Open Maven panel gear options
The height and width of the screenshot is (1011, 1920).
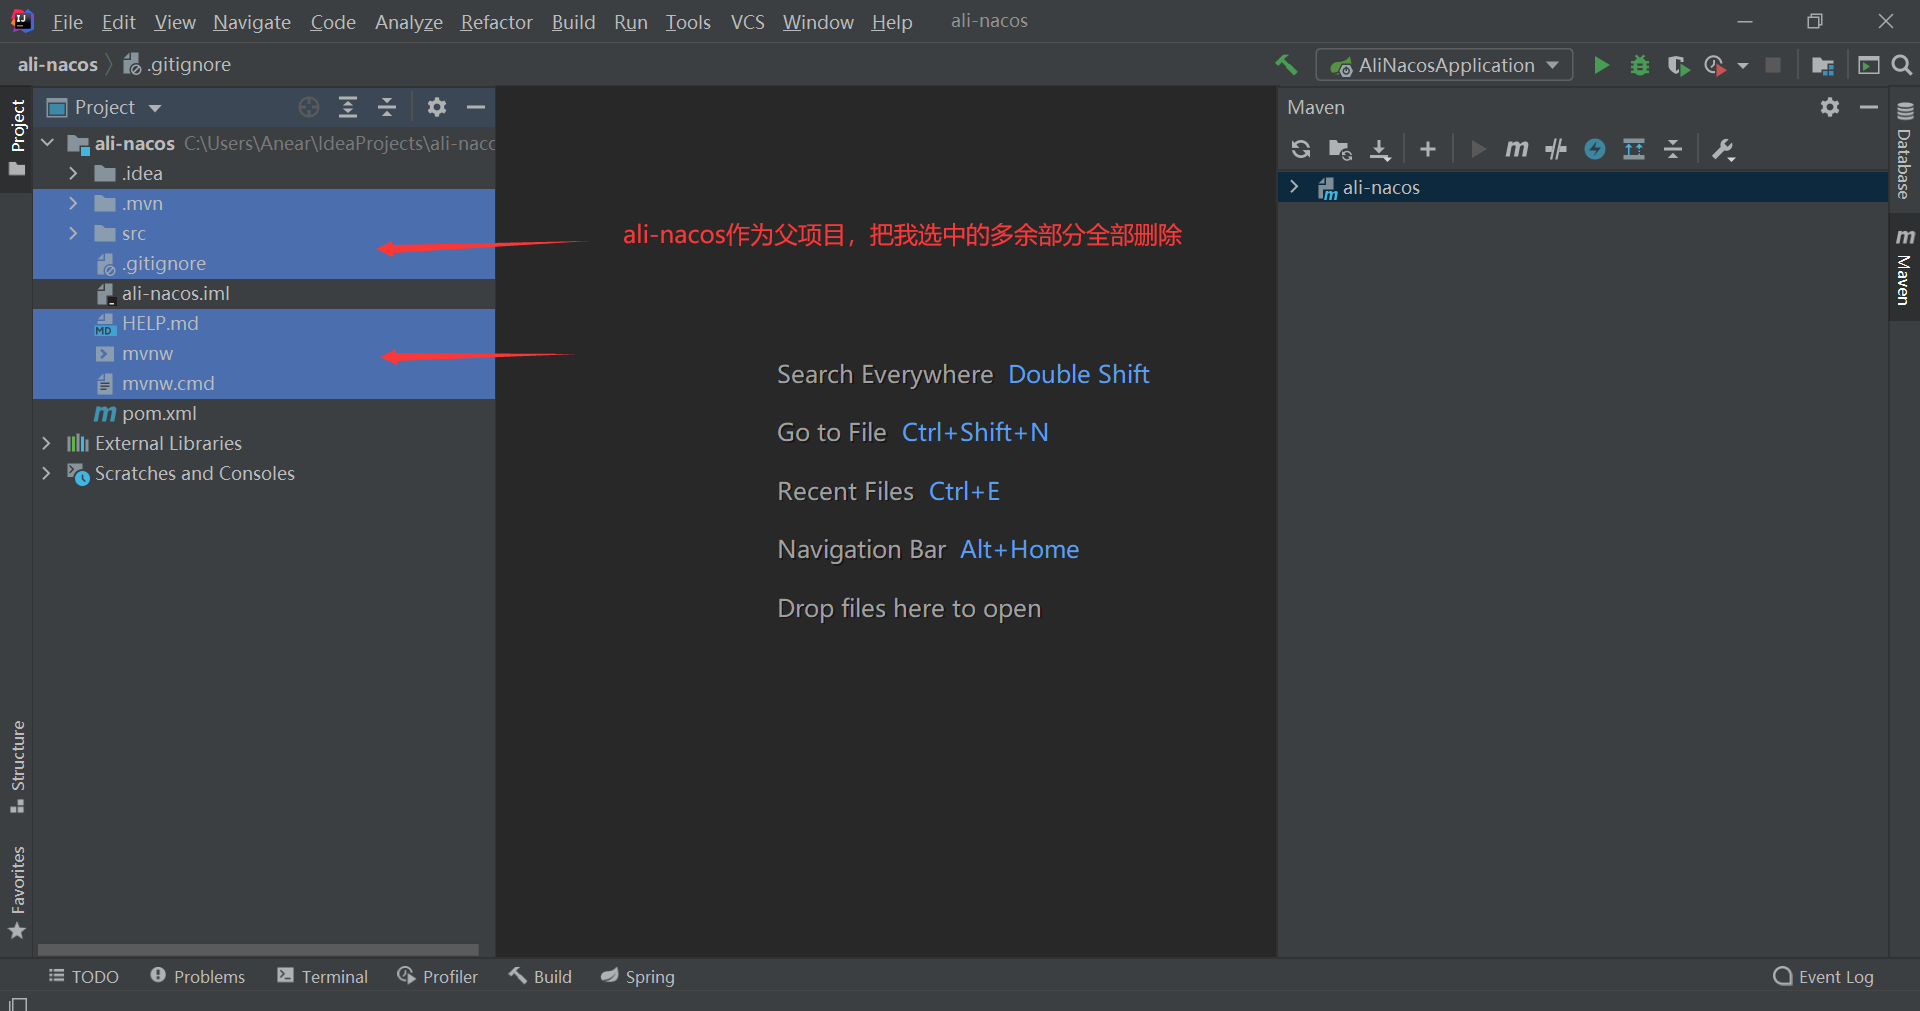(1830, 107)
